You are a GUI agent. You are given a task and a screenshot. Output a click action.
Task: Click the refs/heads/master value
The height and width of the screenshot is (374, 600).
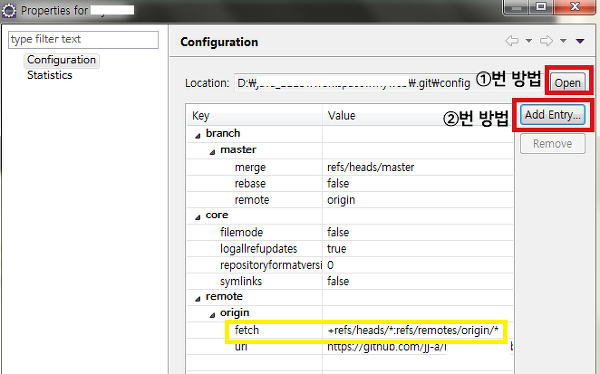tap(370, 167)
